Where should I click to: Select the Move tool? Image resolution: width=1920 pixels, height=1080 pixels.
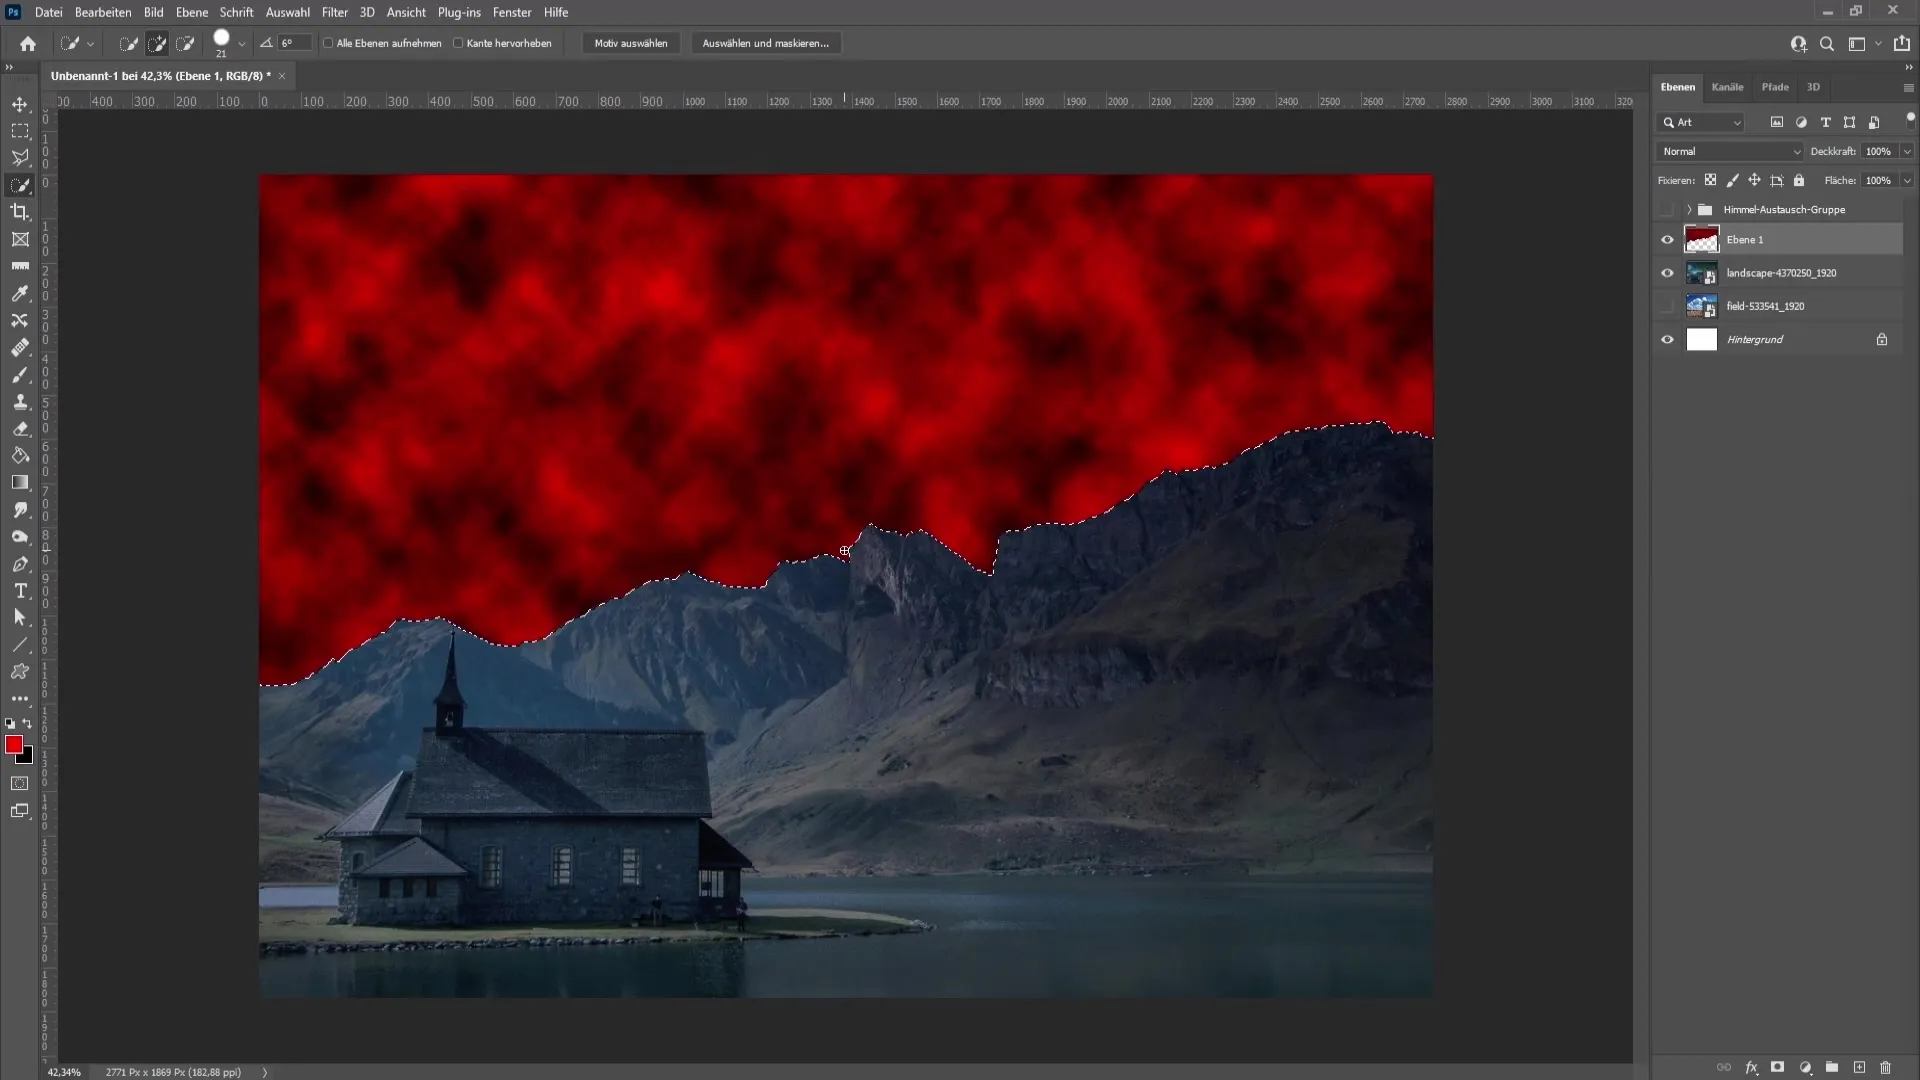[x=20, y=104]
